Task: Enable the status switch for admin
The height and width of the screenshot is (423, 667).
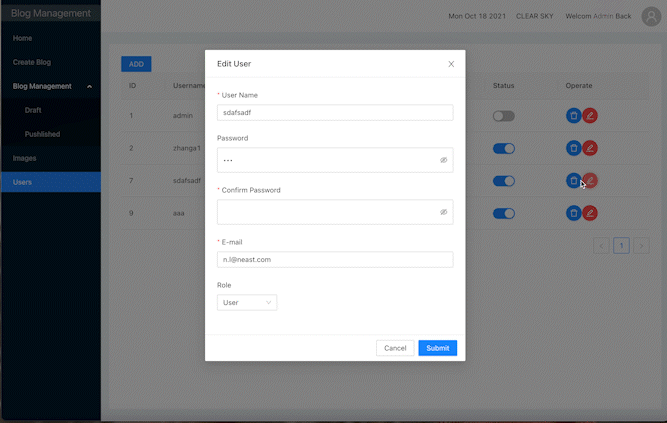Action: point(503,116)
